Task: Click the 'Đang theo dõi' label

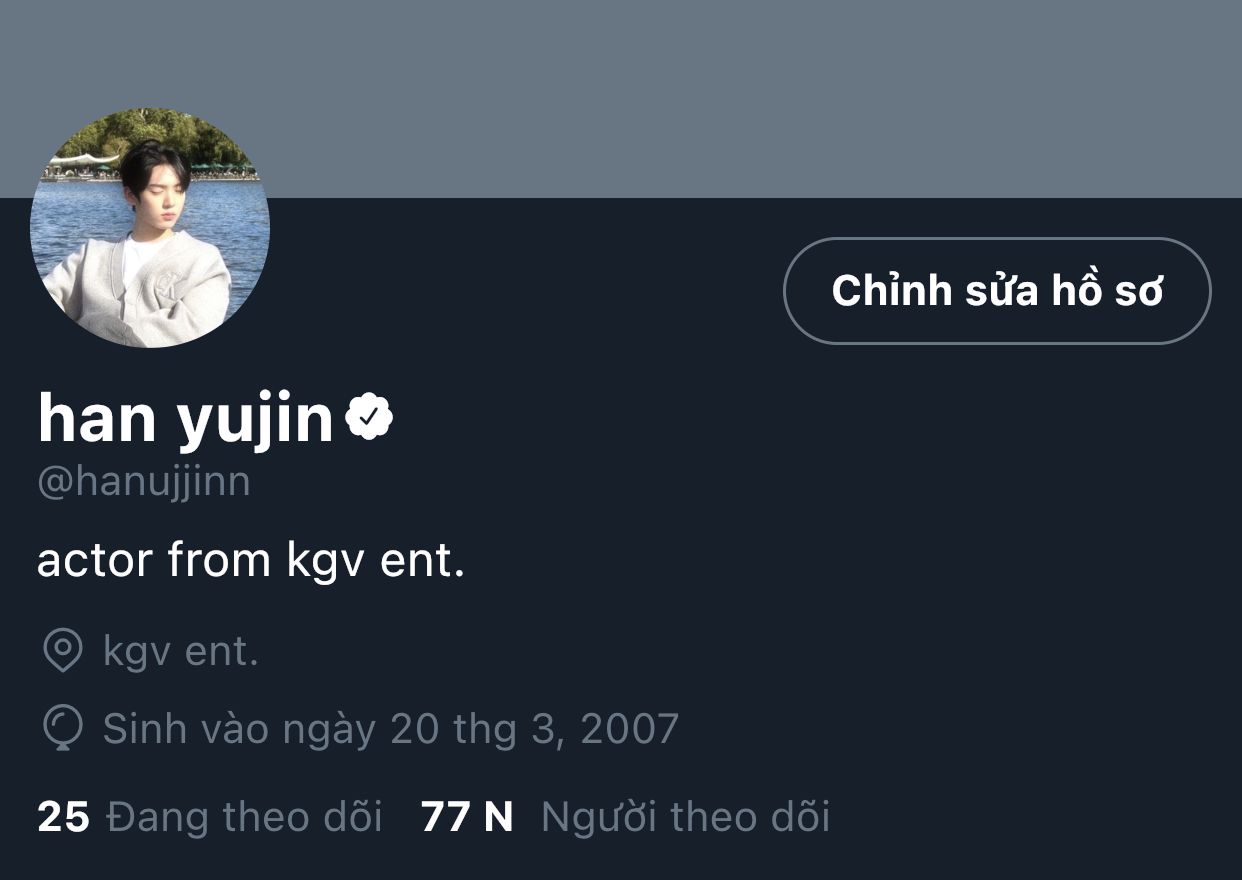Action: click(245, 817)
